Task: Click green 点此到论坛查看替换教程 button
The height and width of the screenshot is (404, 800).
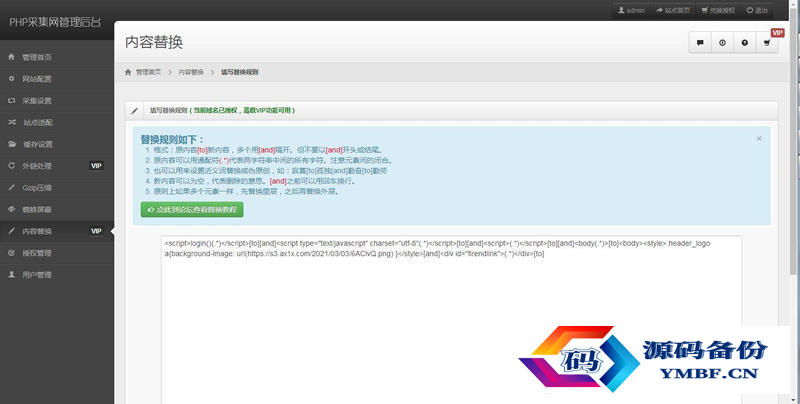Action: click(x=192, y=210)
